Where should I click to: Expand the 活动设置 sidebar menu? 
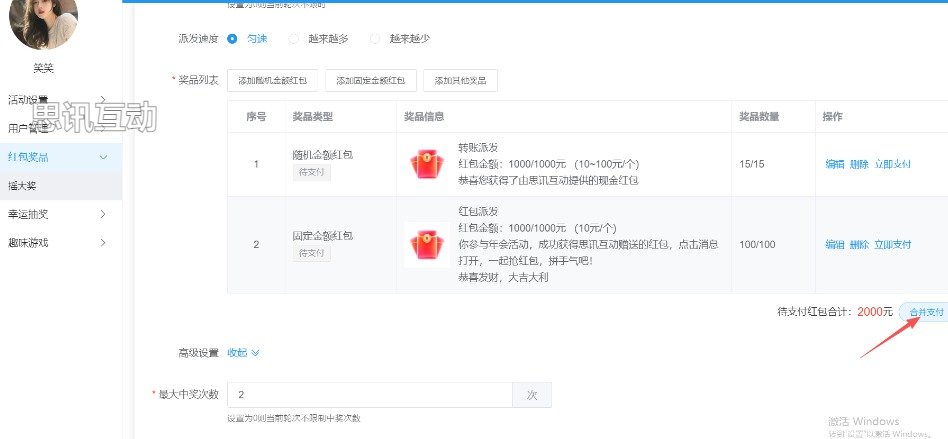[60, 99]
